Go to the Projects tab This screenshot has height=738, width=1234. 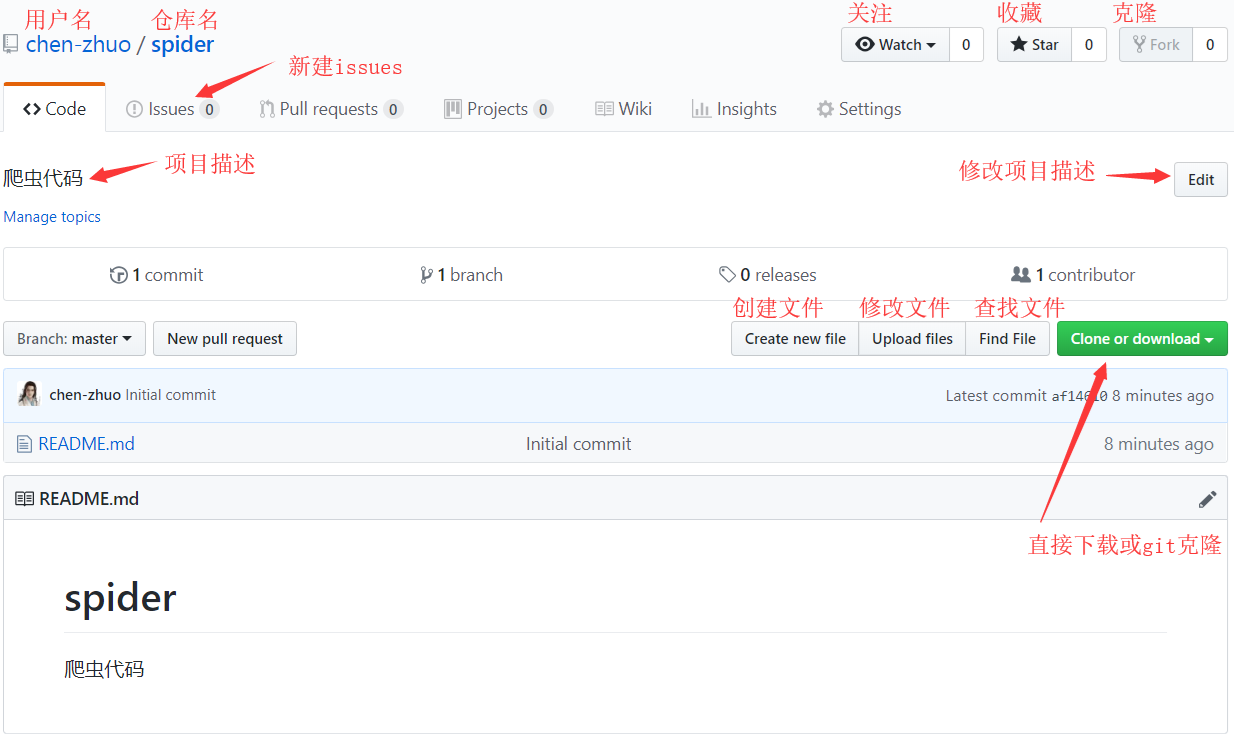(x=497, y=109)
